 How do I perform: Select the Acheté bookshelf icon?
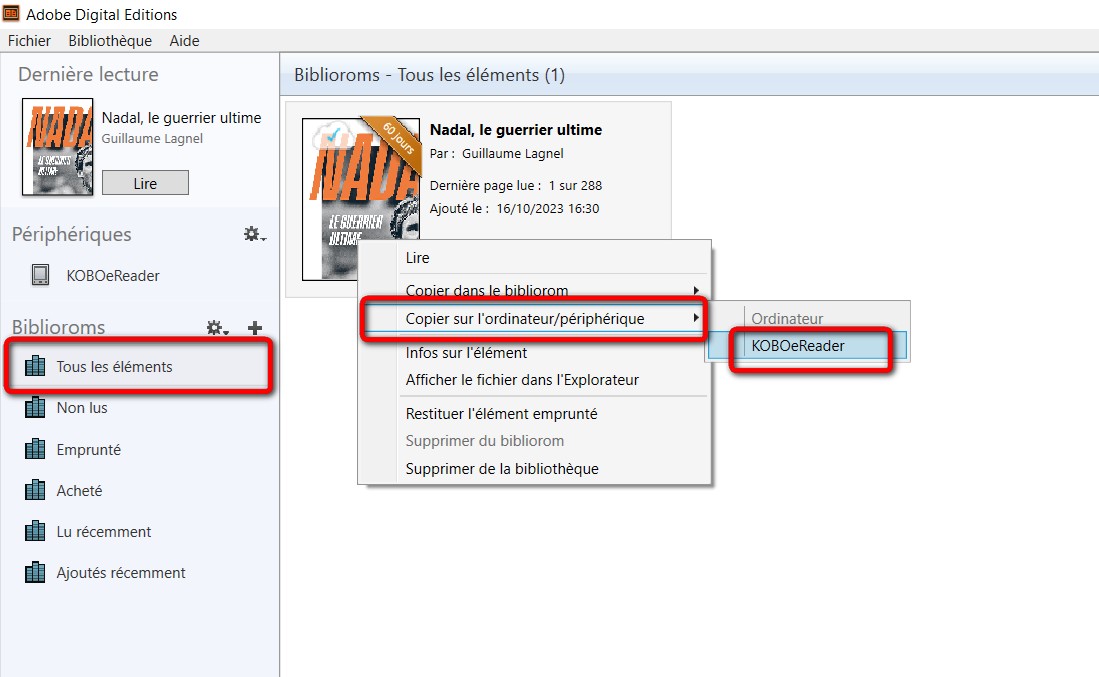point(36,491)
